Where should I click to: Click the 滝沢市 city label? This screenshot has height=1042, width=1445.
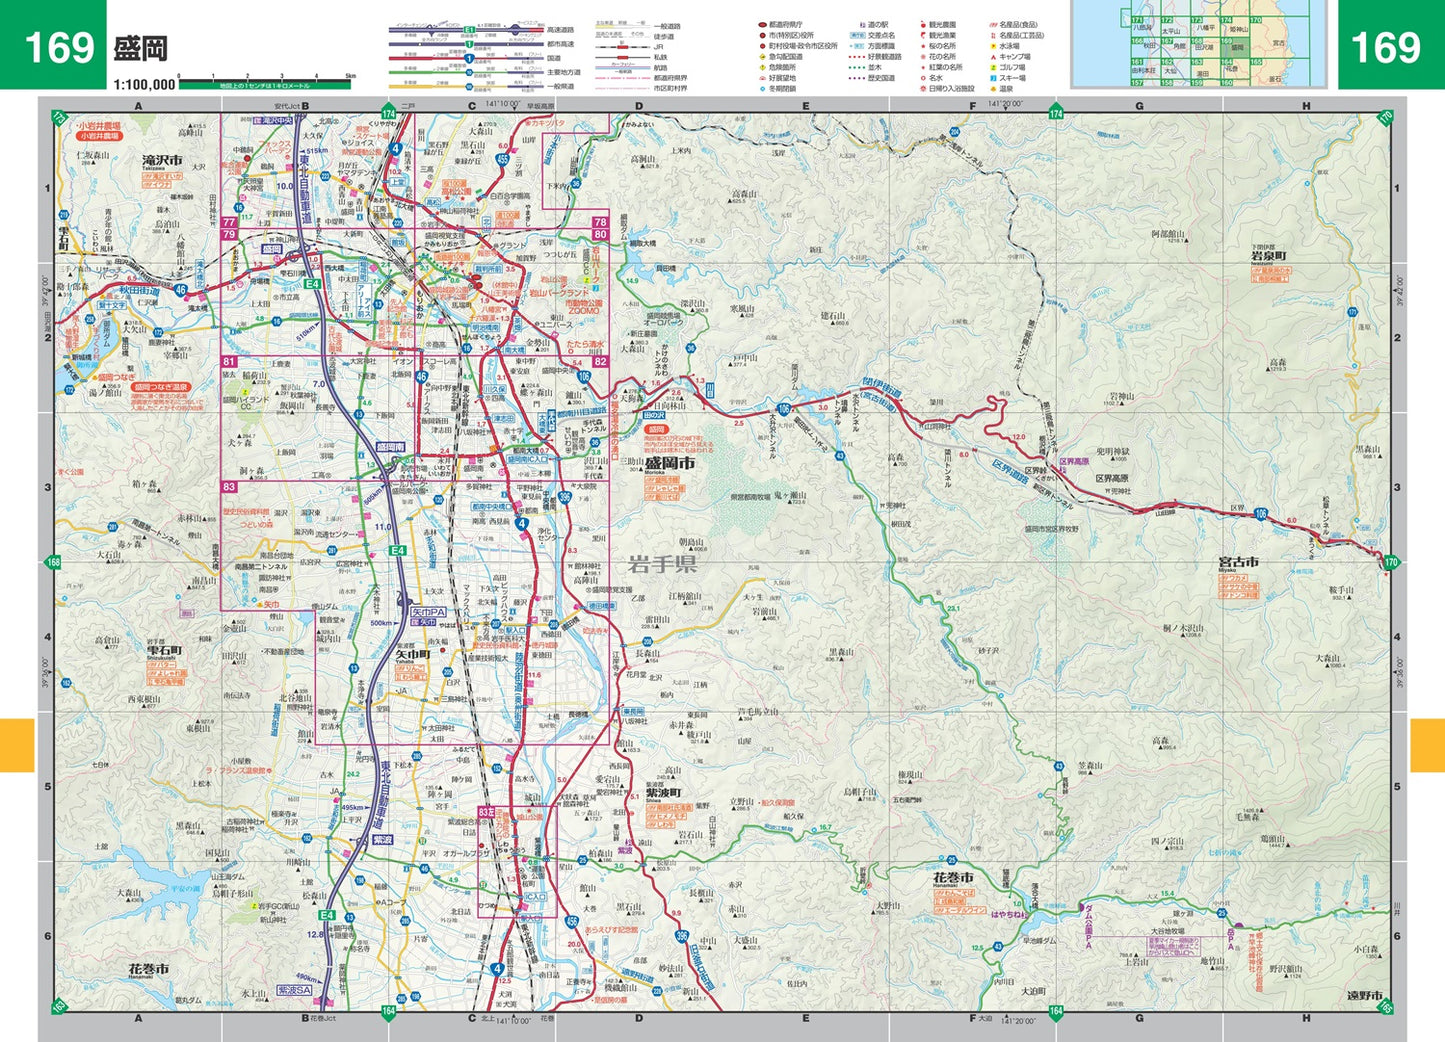click(x=162, y=159)
